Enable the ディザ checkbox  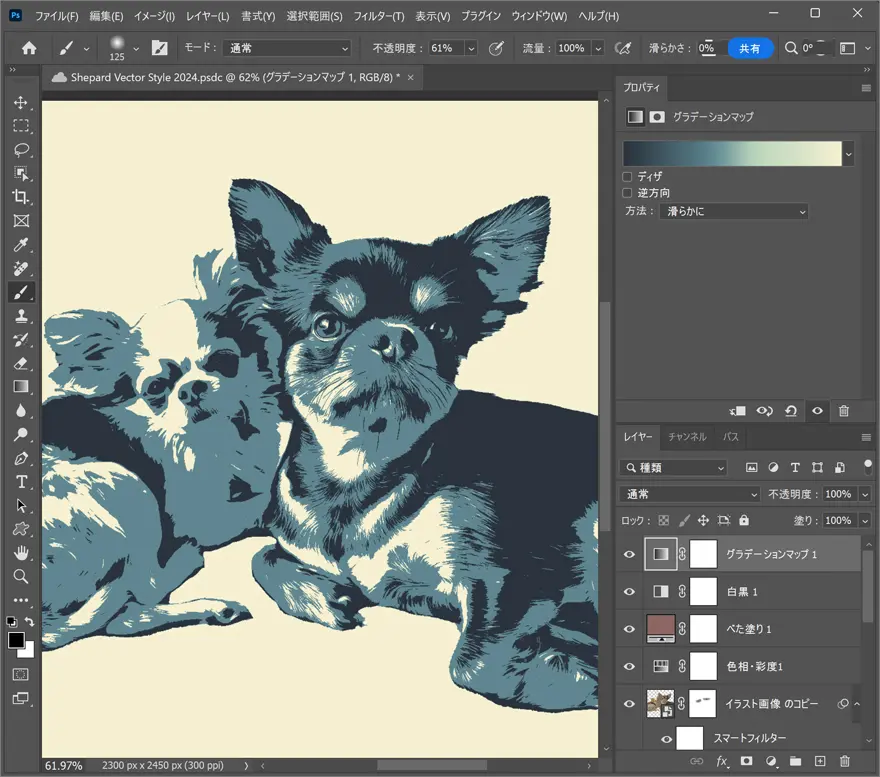point(628,176)
